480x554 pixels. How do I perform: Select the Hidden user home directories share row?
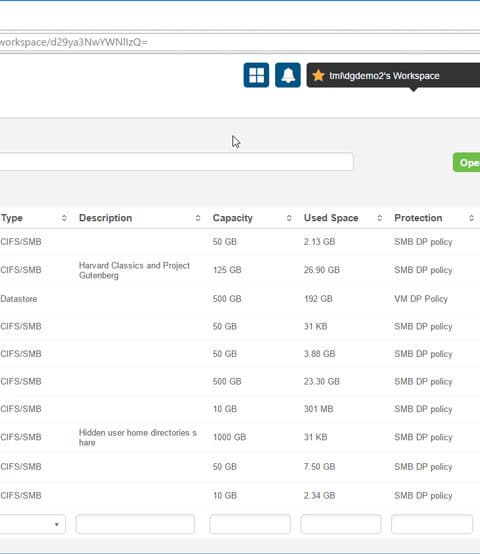coord(240,437)
